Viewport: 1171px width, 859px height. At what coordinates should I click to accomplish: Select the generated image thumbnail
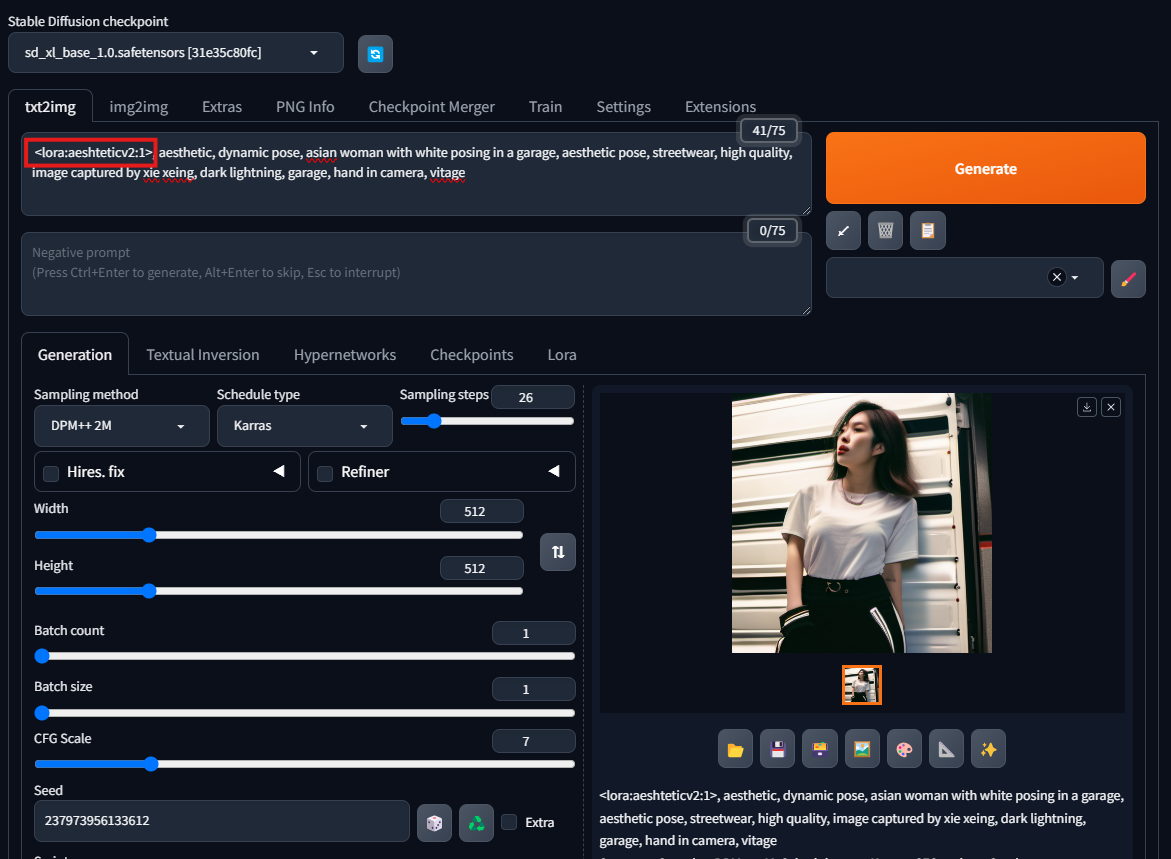(862, 685)
